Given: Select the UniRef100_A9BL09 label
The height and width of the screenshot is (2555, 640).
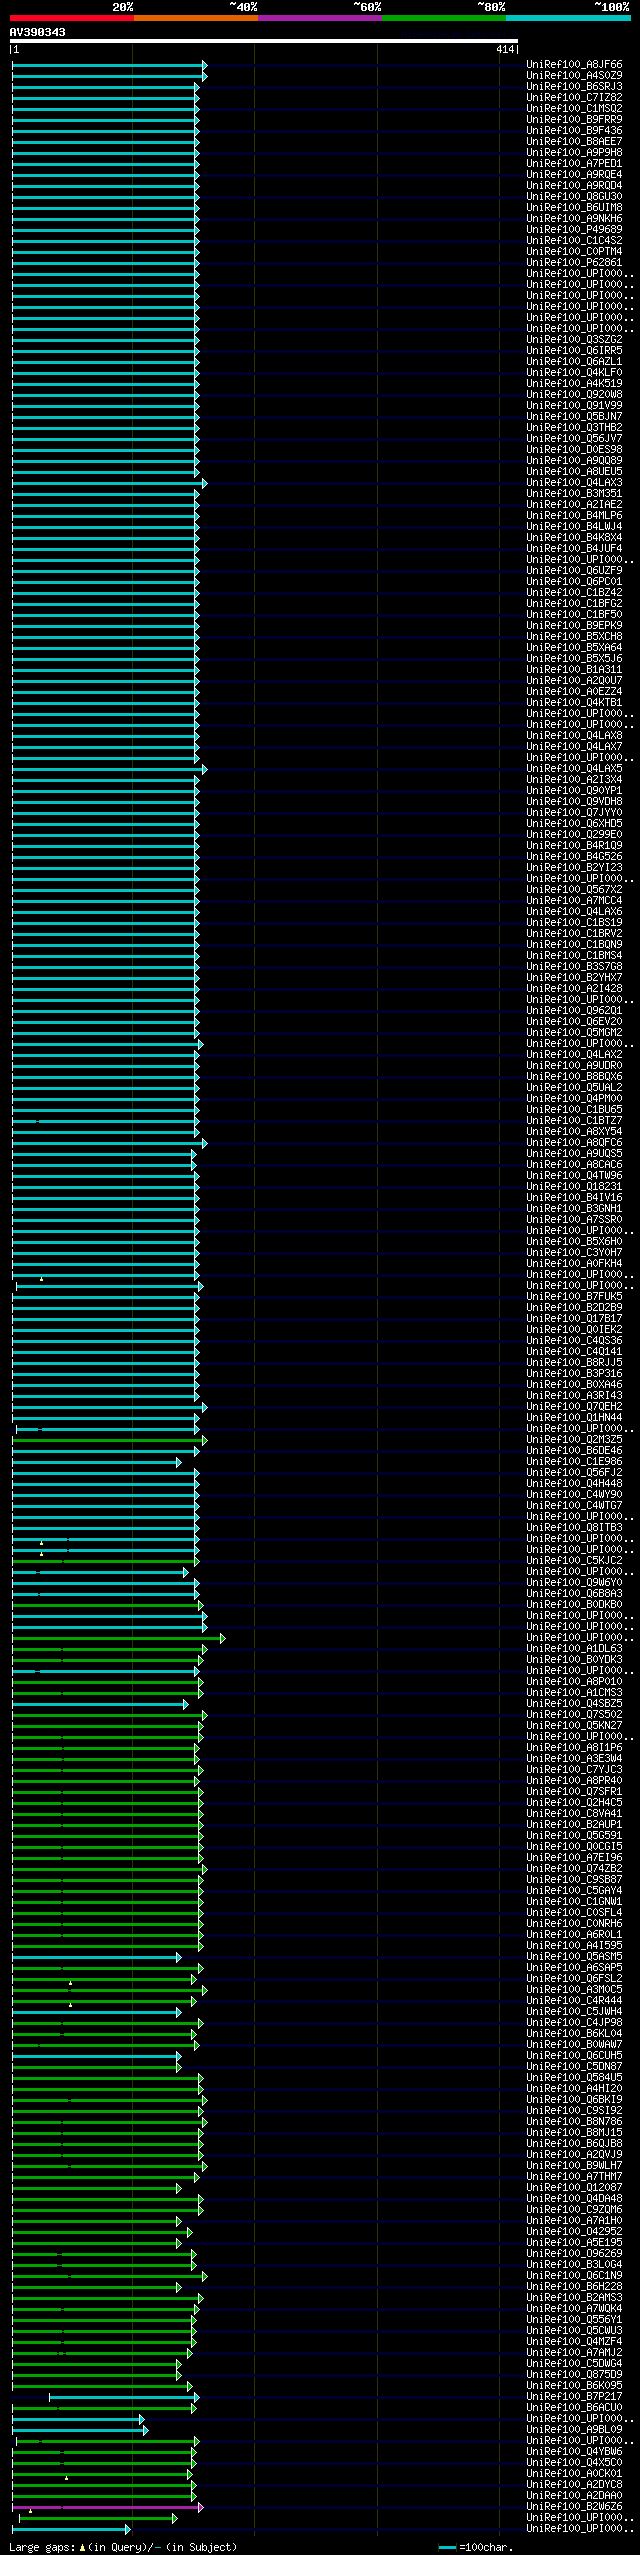Looking at the screenshot, I should click(x=574, y=2429).
